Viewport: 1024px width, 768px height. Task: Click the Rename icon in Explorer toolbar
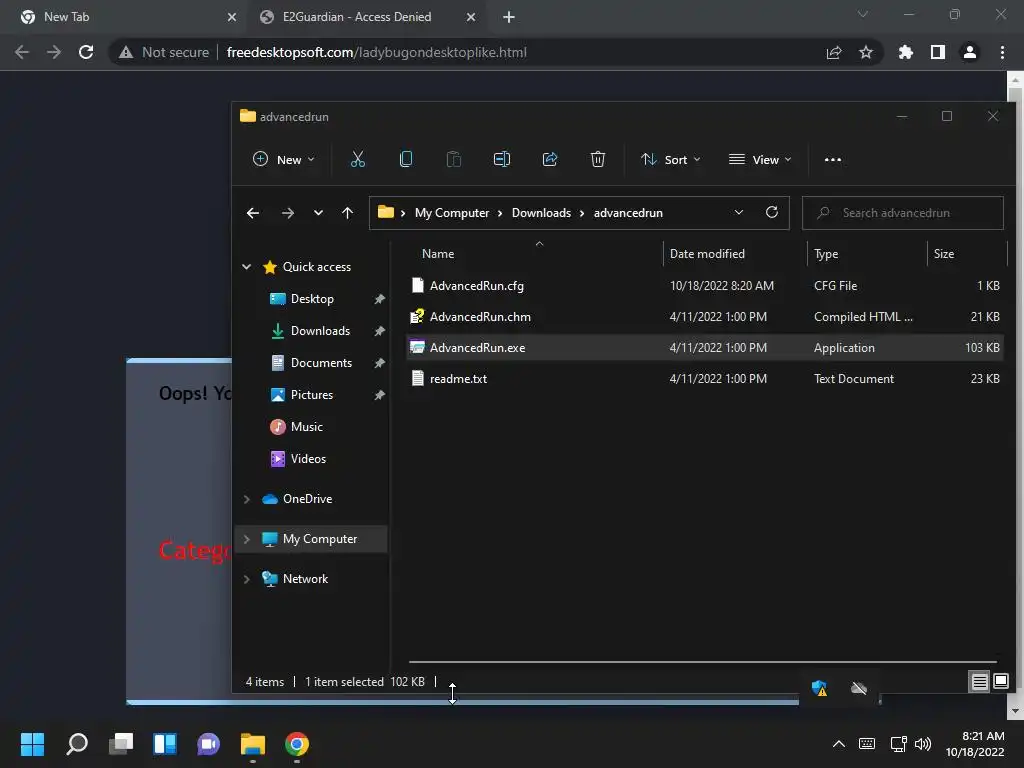tap(502, 159)
